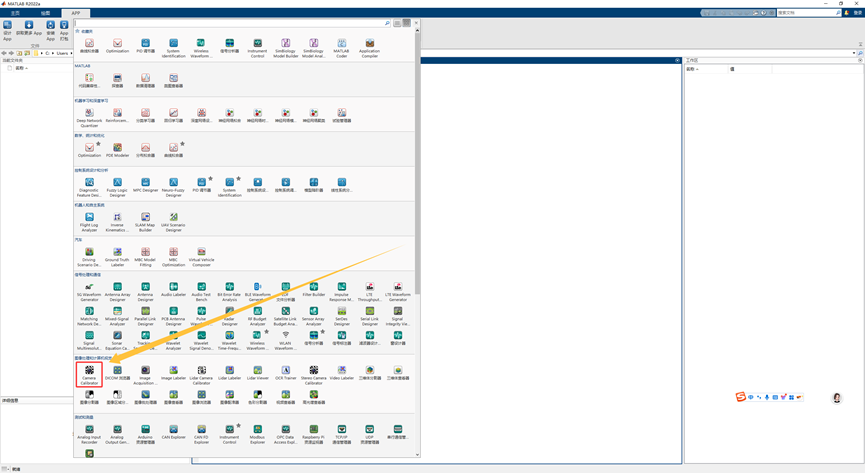Click the user avatar floating icon

point(837,398)
